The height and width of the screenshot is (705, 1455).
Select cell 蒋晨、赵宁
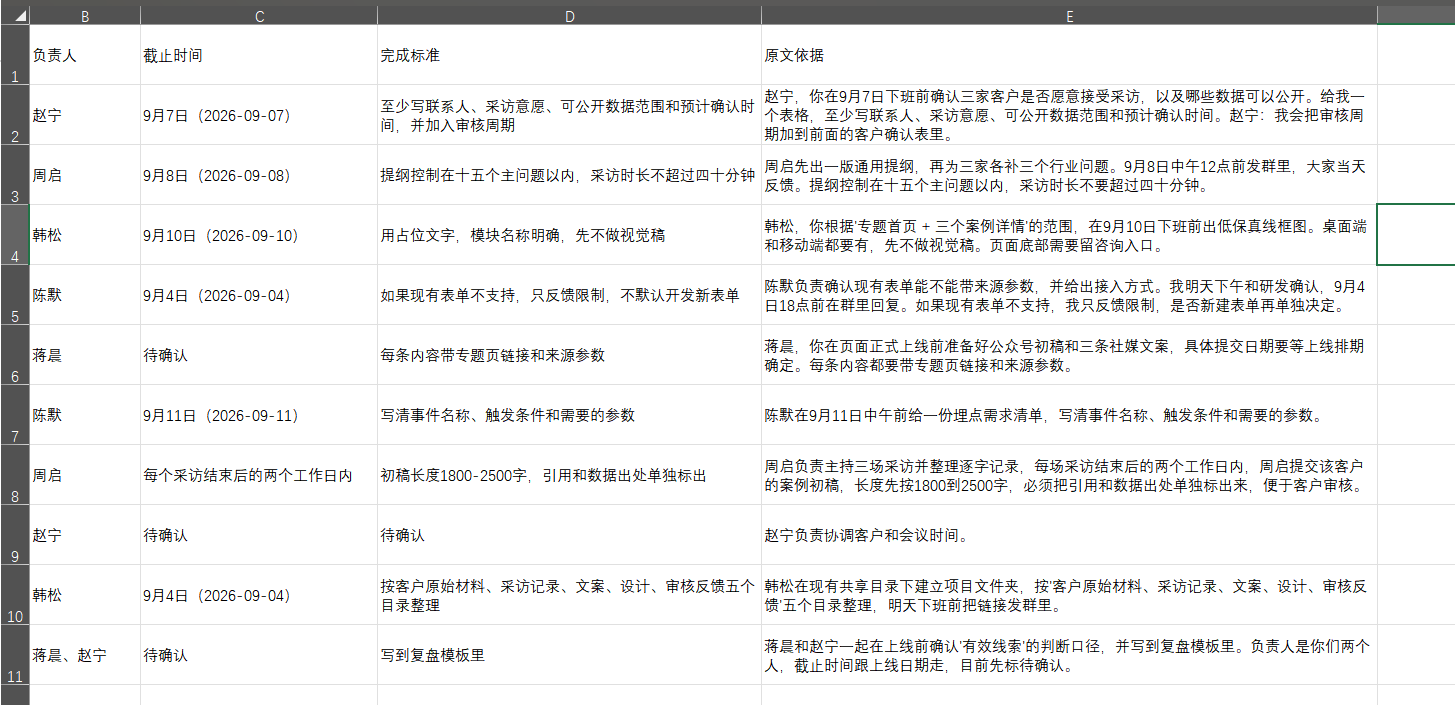click(85, 655)
